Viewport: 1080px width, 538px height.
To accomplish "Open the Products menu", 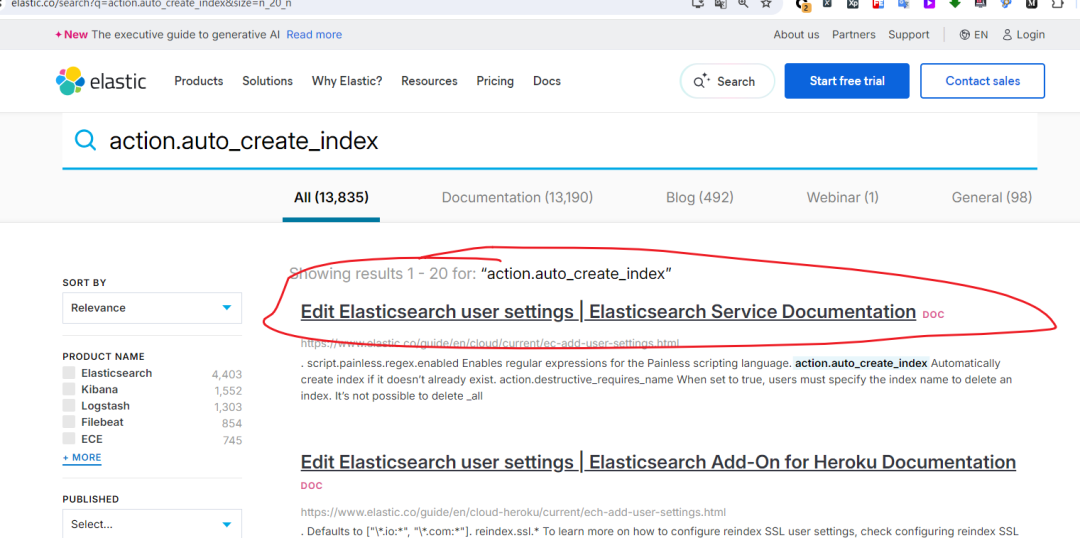I will tap(198, 81).
